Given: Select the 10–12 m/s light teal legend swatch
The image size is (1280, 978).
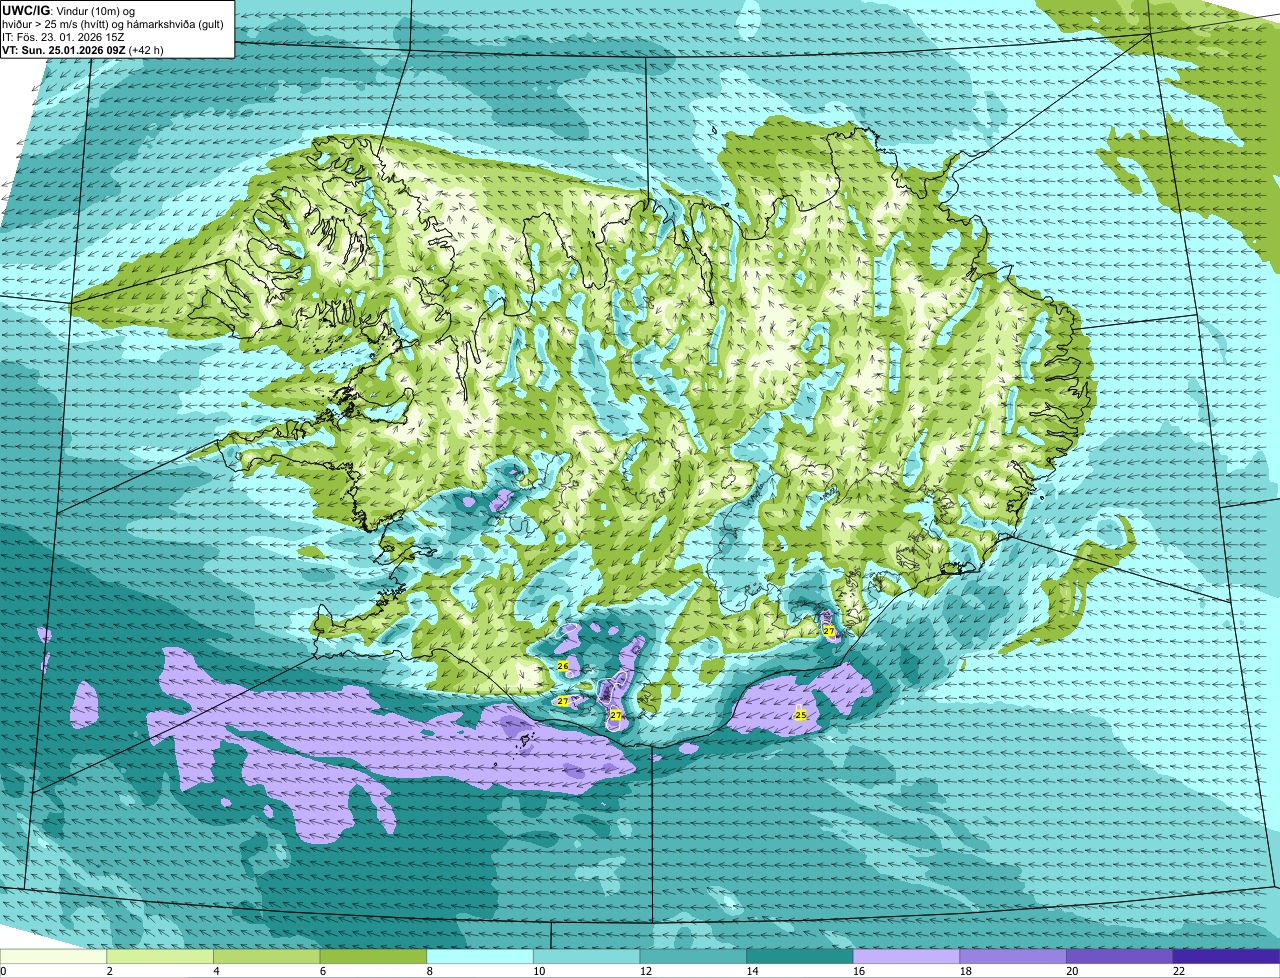Looking at the screenshot, I should click(x=587, y=956).
